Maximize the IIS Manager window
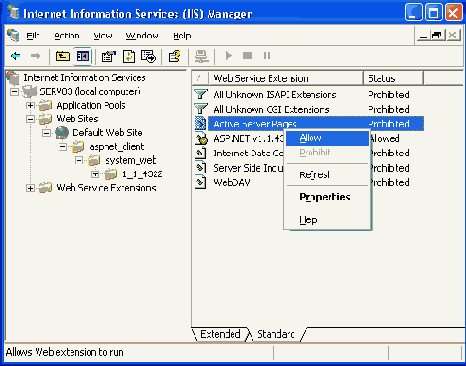Viewport: 466px width, 366px height. coord(433,13)
